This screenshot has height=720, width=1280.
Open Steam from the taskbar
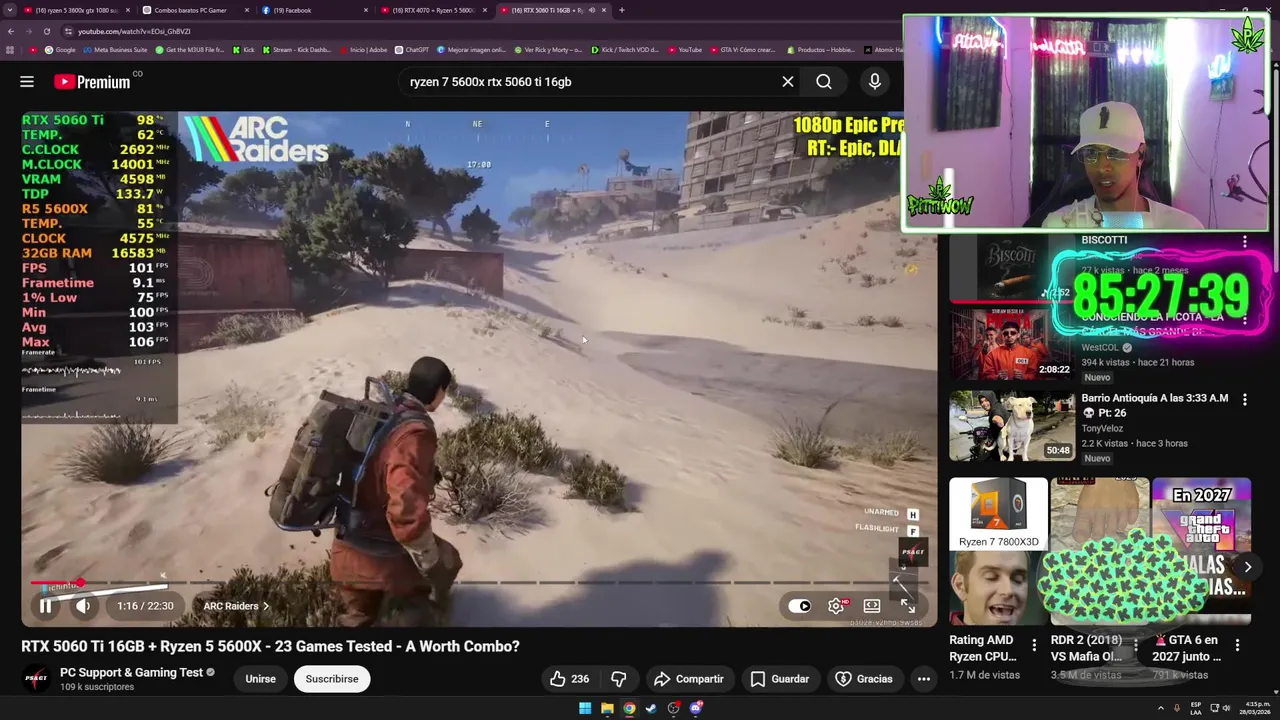[651, 709]
